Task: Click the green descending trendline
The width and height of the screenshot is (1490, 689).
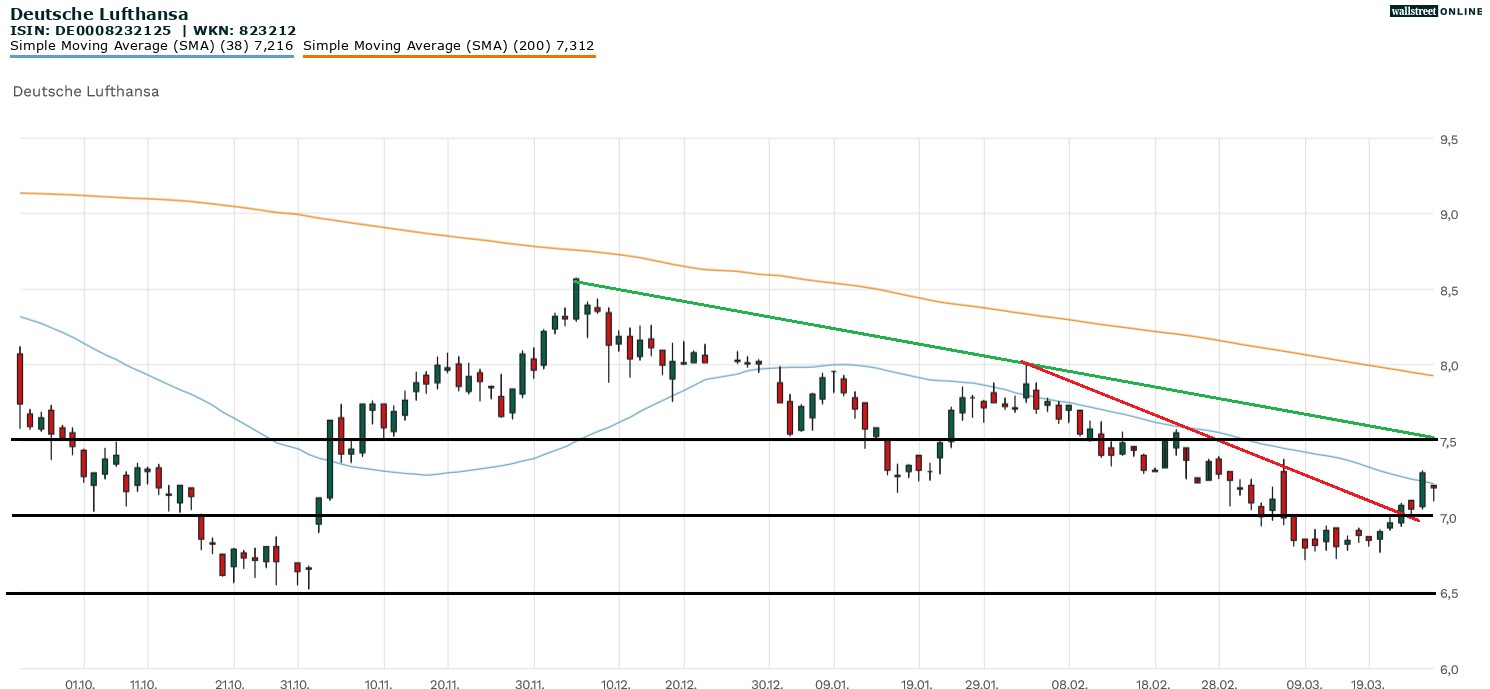Action: 800,322
